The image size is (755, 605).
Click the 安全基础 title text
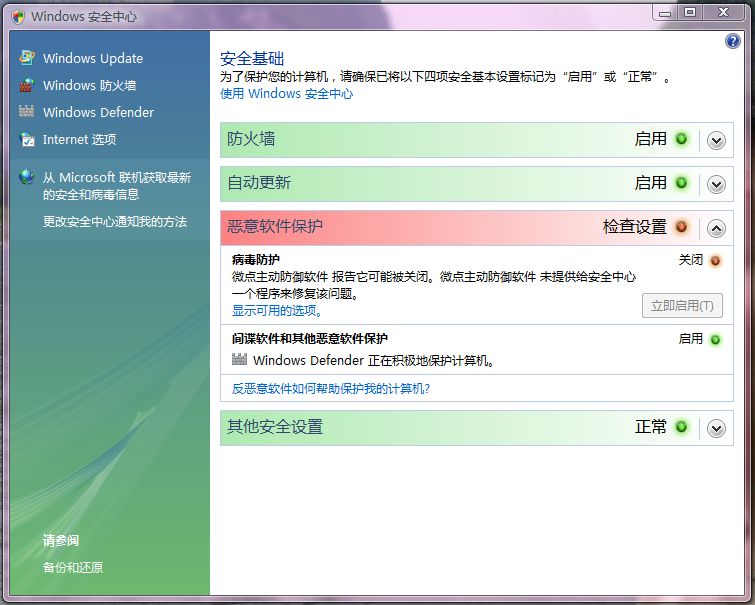(252, 59)
